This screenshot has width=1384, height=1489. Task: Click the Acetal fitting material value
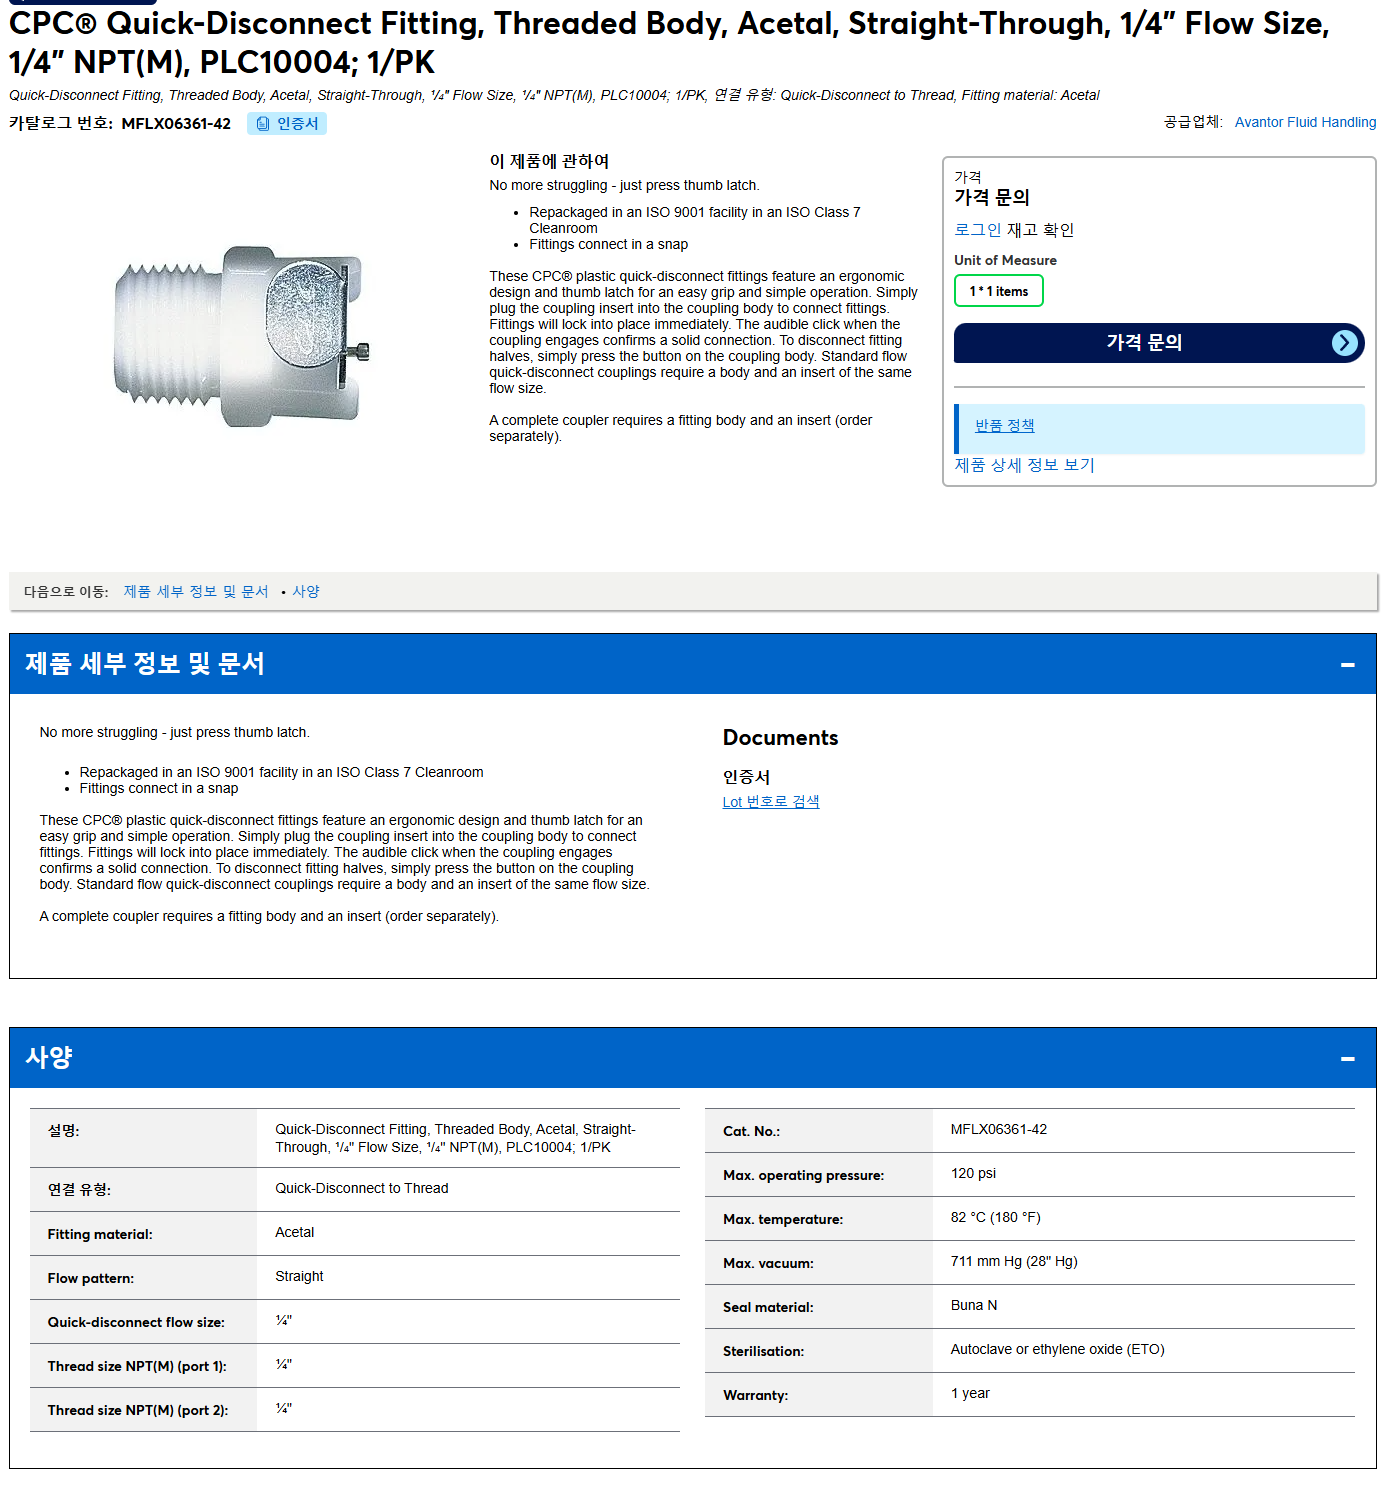[x=294, y=1232]
